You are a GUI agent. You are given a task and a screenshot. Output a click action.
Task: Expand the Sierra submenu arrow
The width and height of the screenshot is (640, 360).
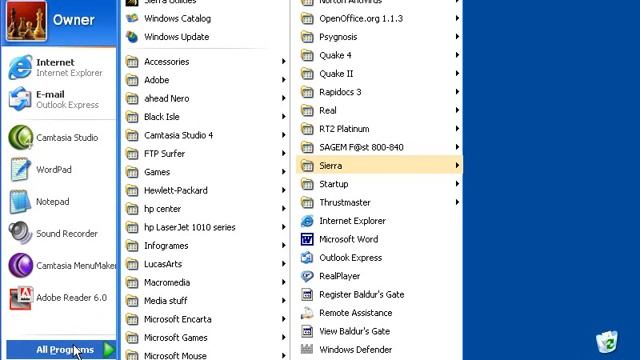tap(457, 165)
